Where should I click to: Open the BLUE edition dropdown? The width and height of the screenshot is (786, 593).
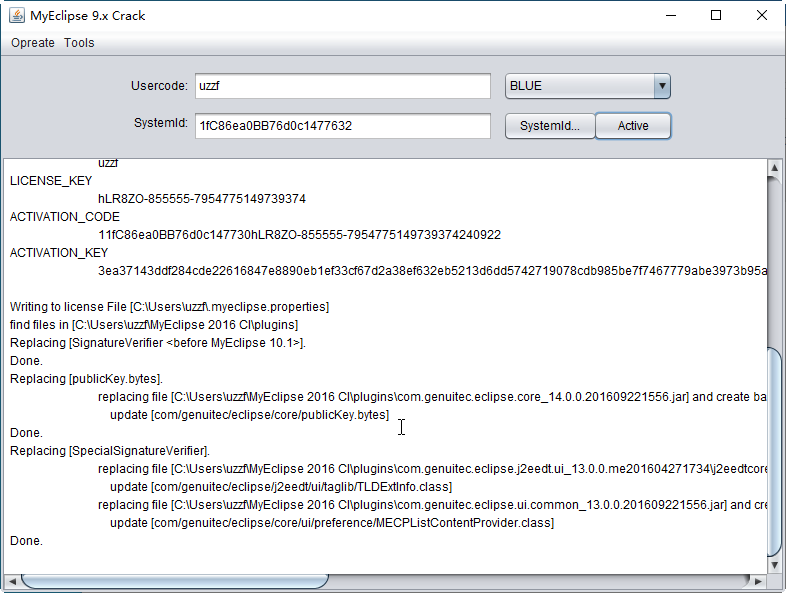pyautogui.click(x=587, y=86)
